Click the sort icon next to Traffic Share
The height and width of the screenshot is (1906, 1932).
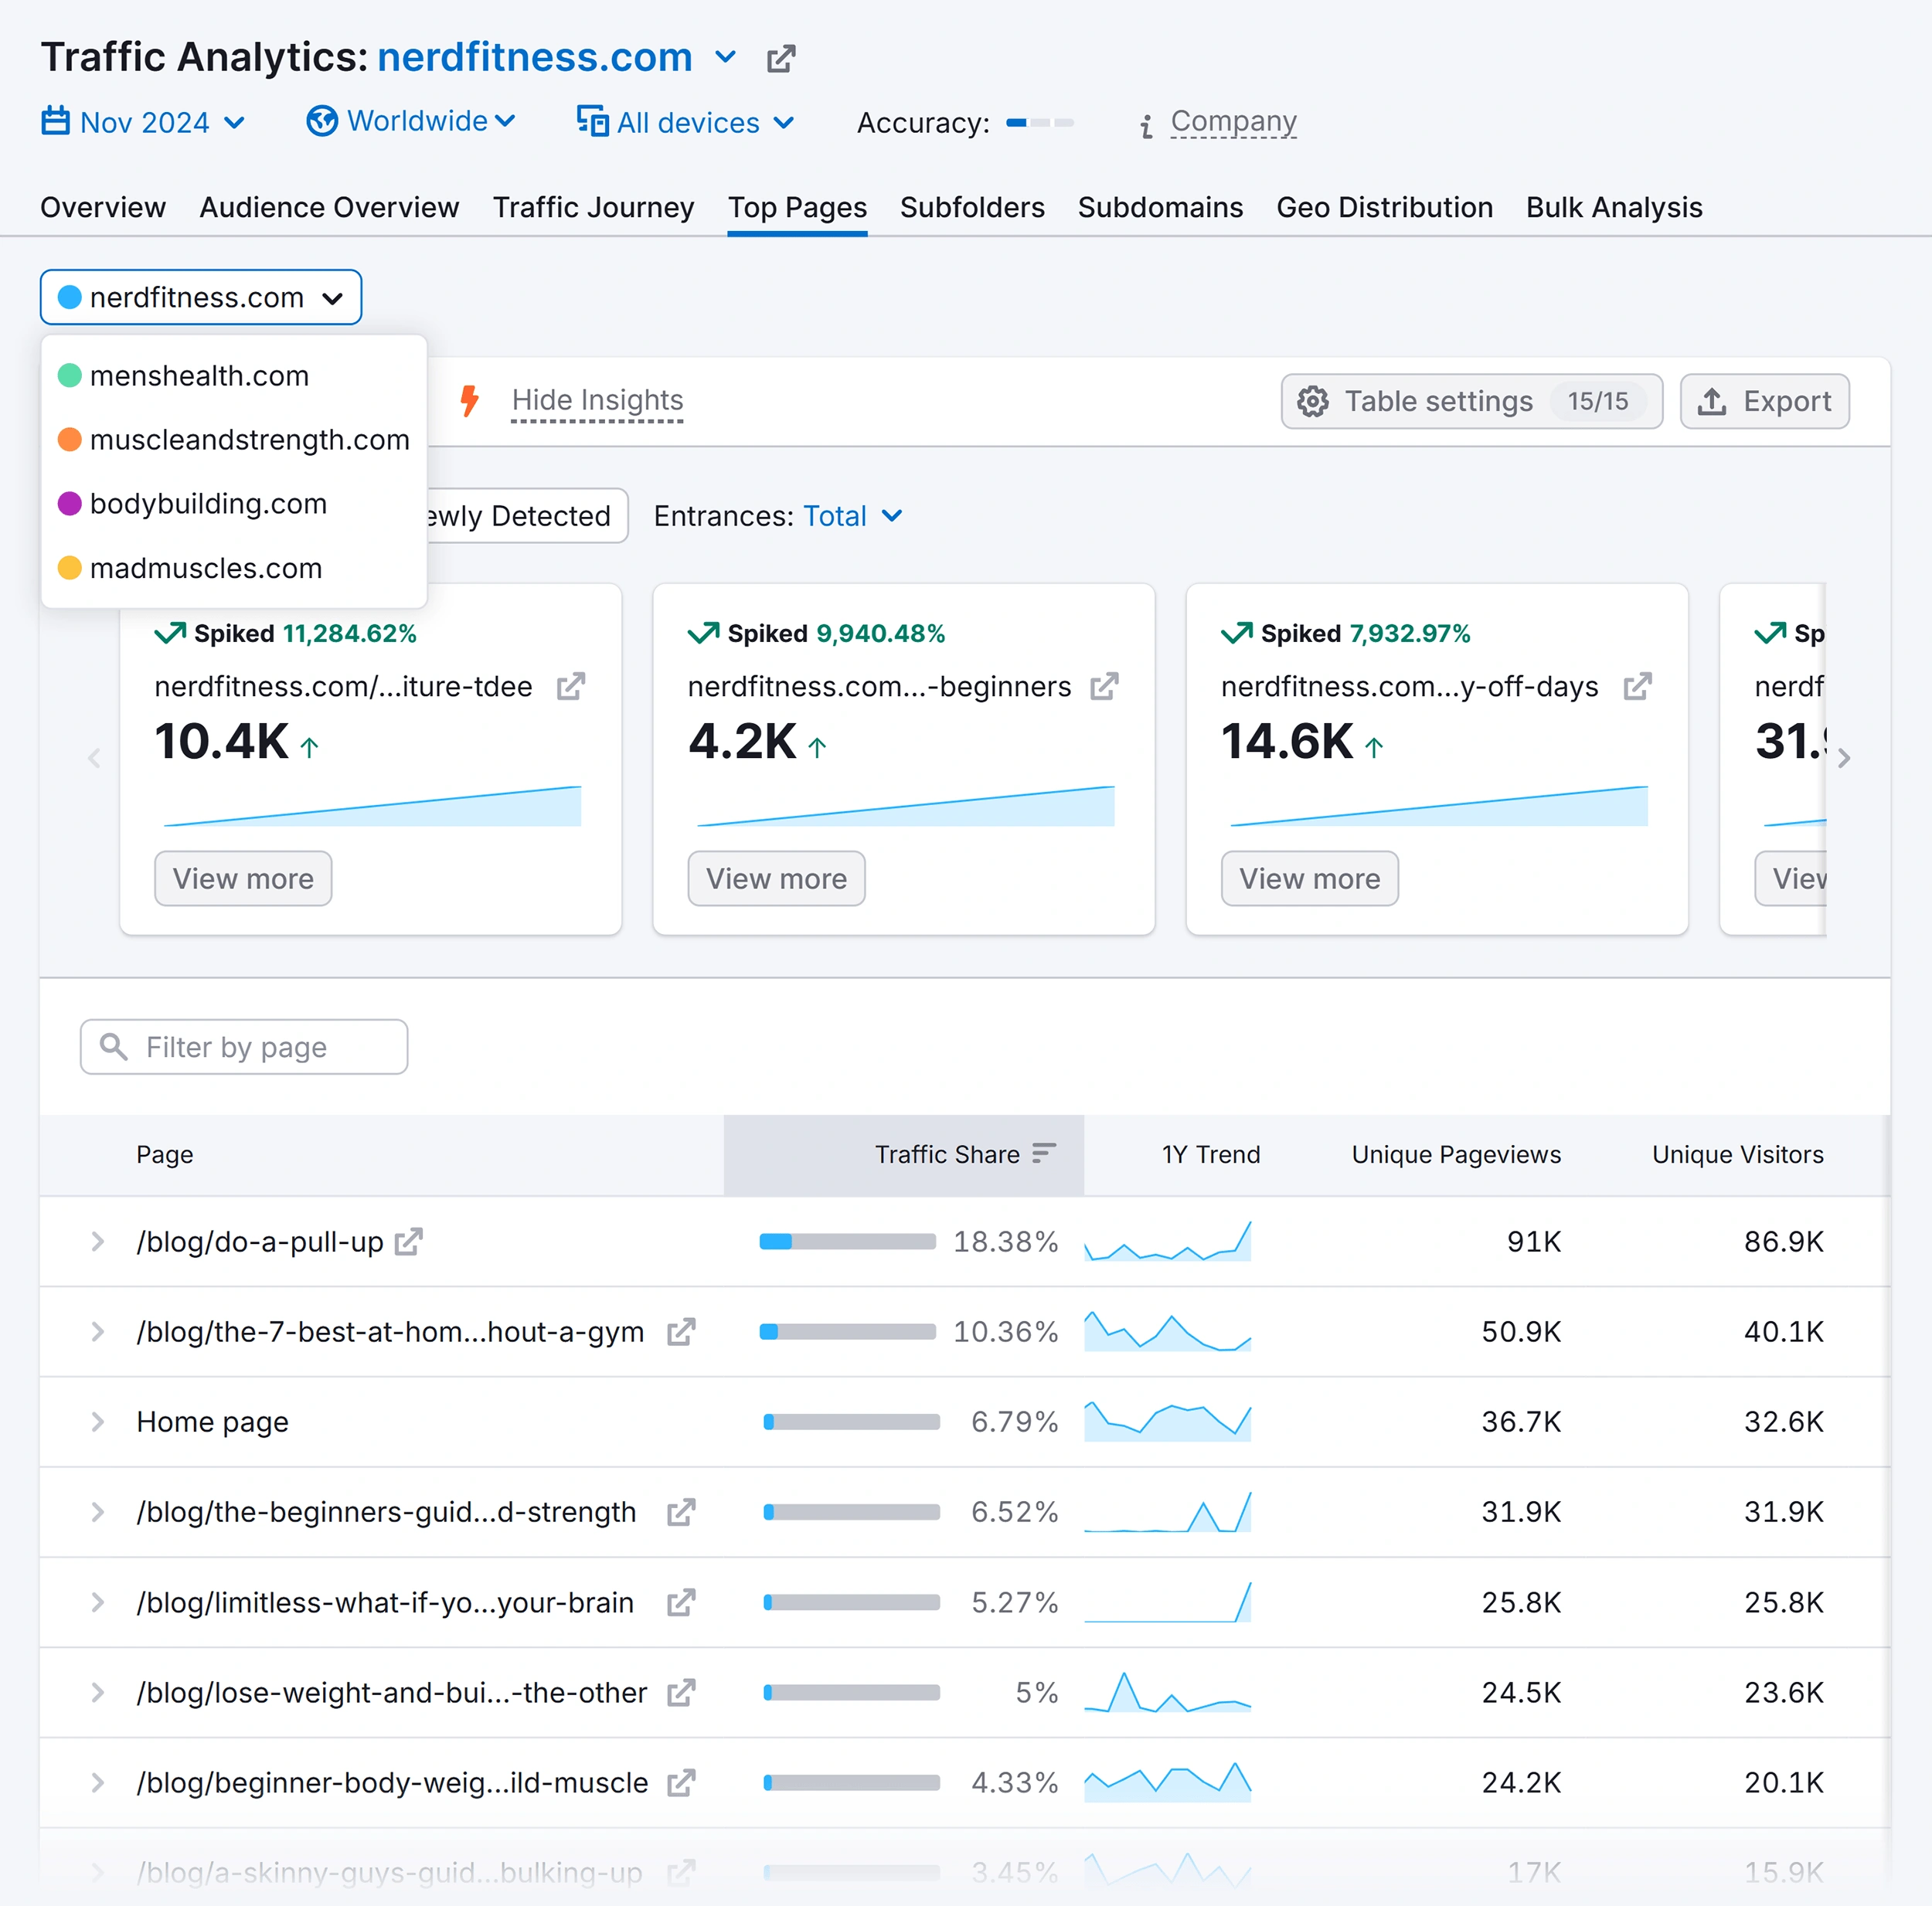point(1043,1153)
